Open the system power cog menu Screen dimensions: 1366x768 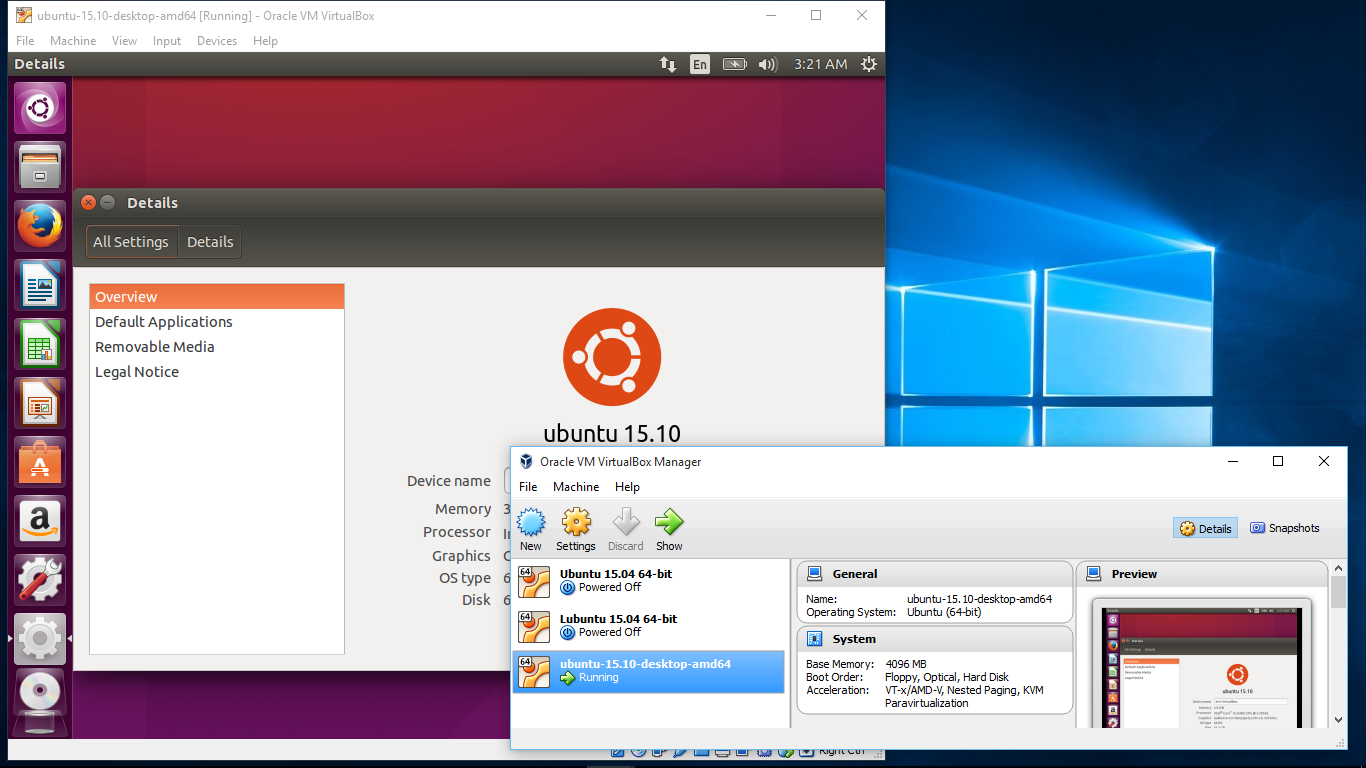868,64
